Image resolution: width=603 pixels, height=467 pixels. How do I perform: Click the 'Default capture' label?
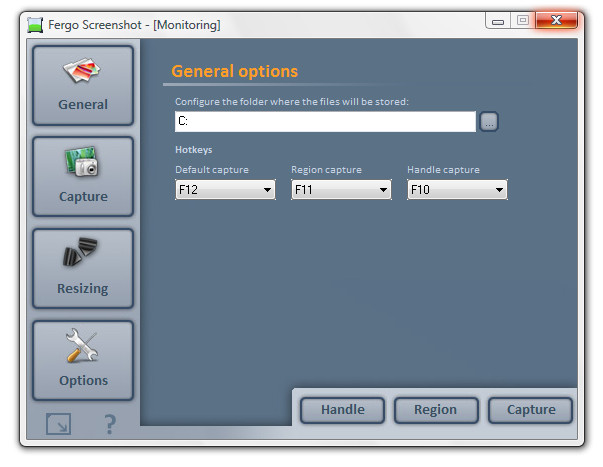(212, 170)
